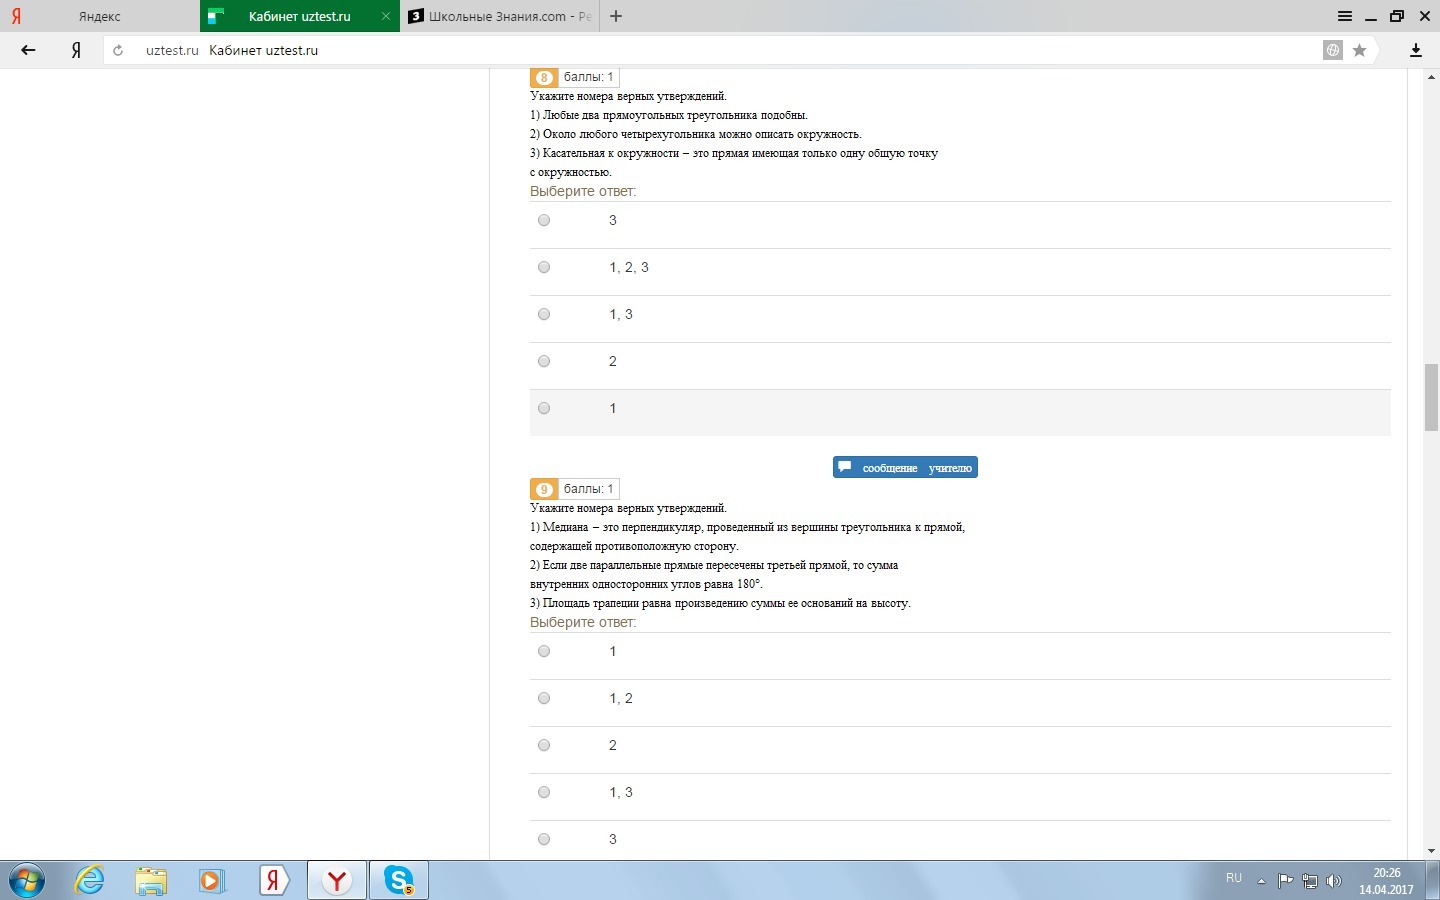Open the Windows Start menu
Viewport: 1440px width, 900px height.
(x=25, y=881)
